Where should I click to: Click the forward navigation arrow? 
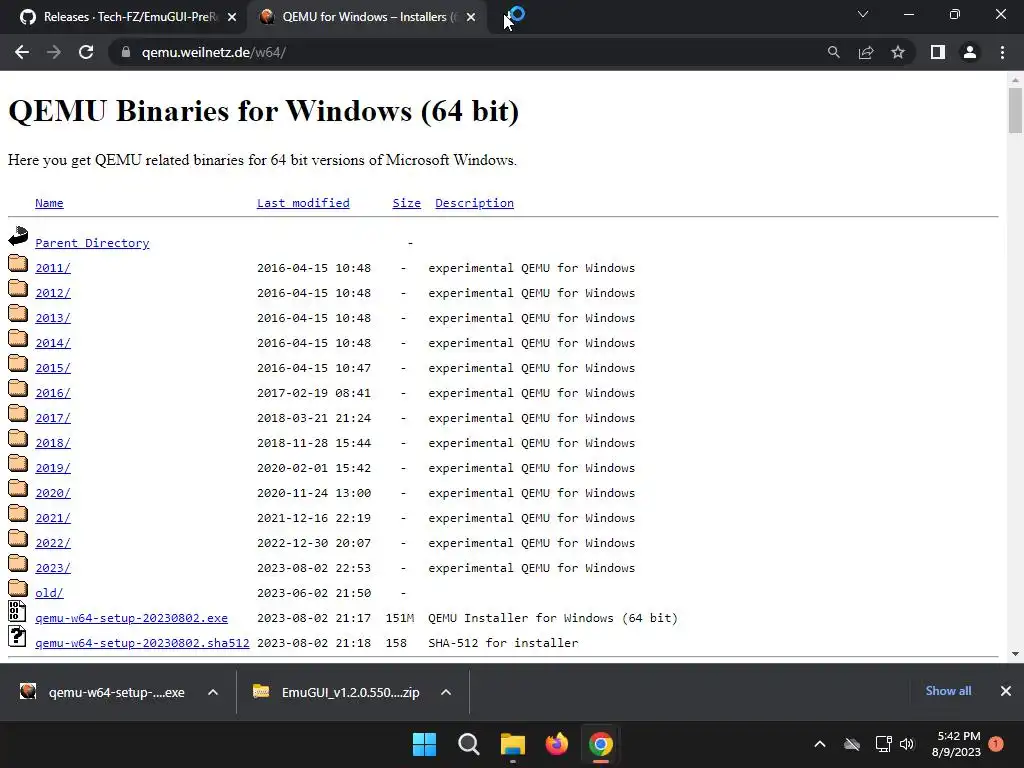[54, 52]
